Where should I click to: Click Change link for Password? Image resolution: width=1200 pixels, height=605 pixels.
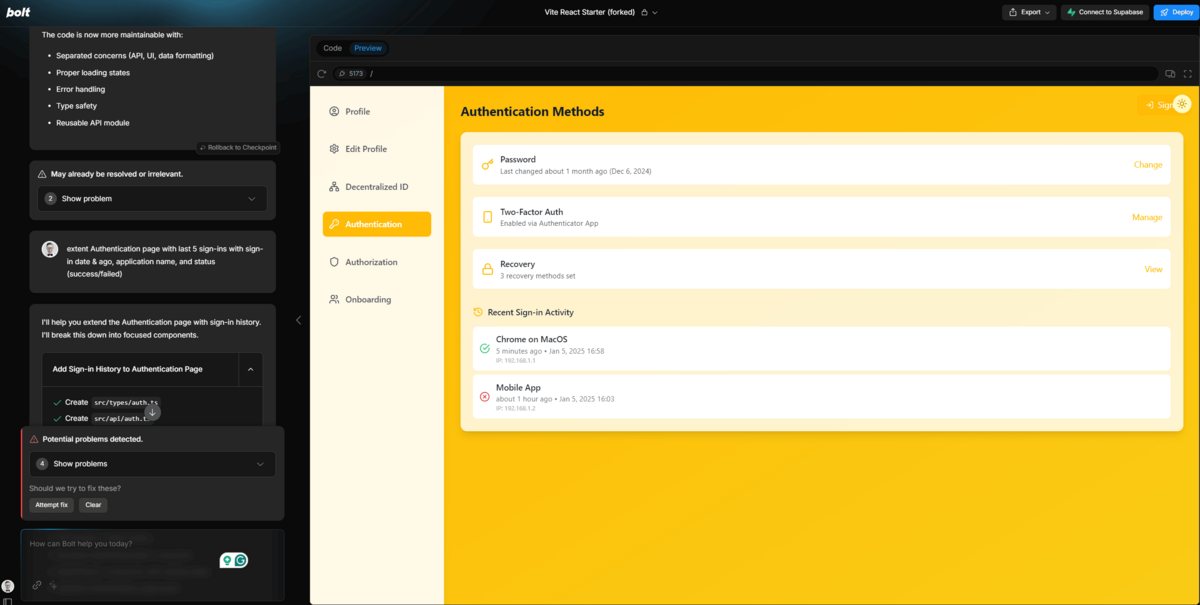tap(1147, 165)
